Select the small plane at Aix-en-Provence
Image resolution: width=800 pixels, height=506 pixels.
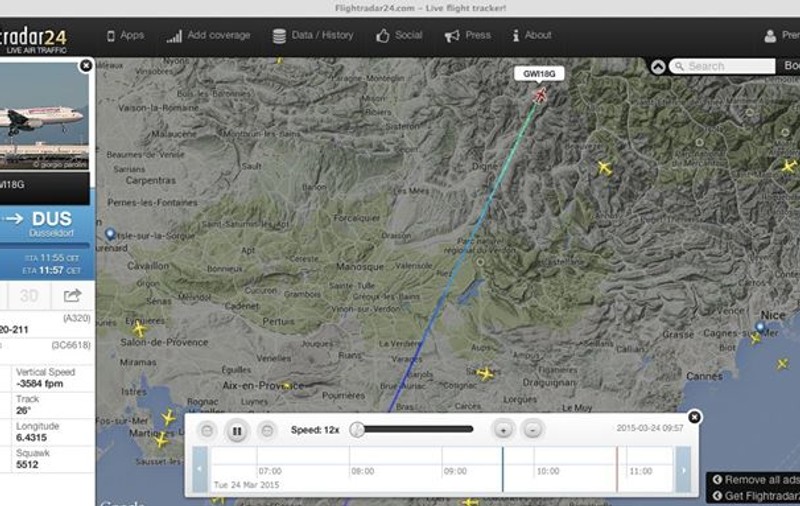click(x=287, y=386)
